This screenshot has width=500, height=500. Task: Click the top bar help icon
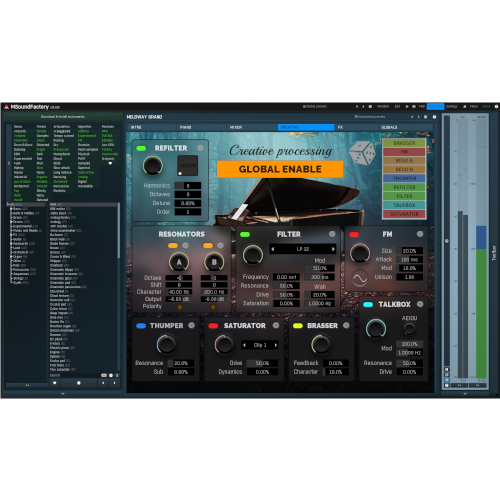(x=496, y=107)
